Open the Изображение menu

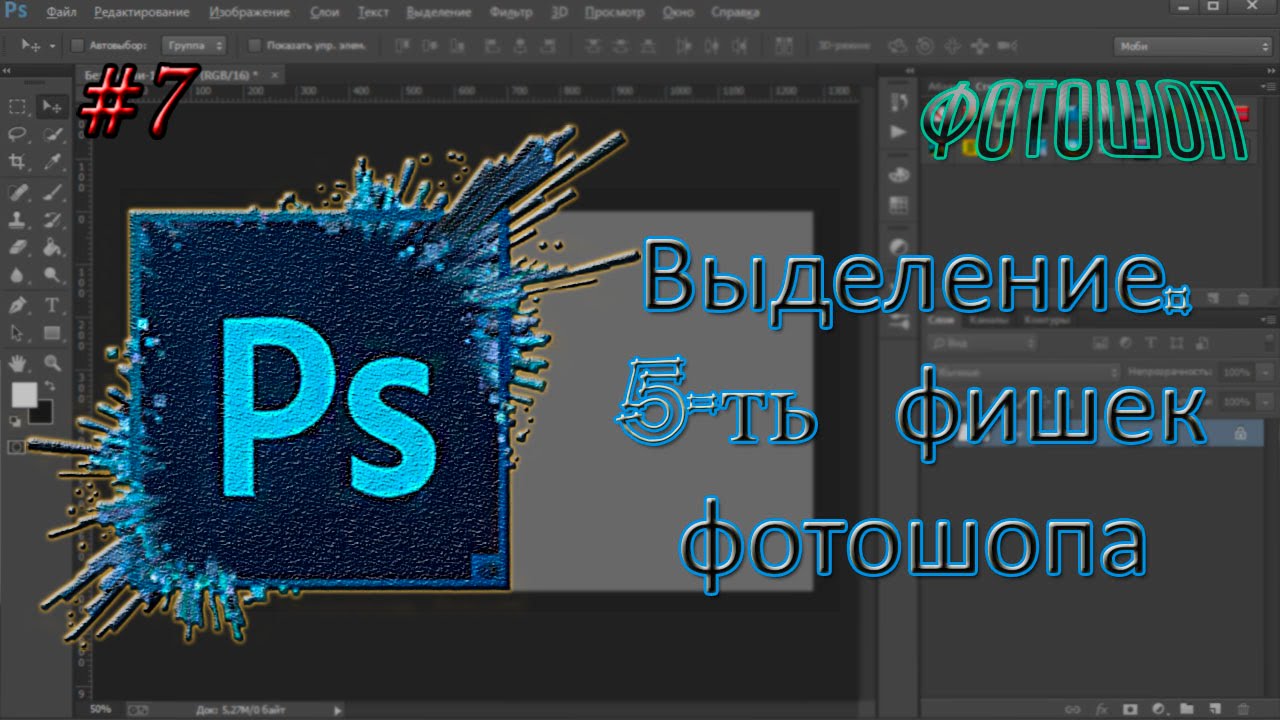click(x=251, y=13)
